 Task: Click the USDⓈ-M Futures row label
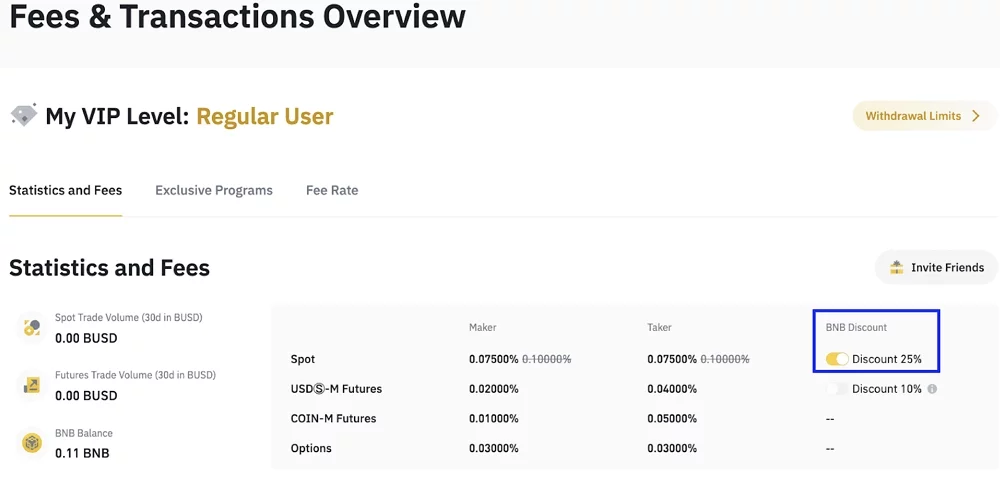tap(336, 389)
